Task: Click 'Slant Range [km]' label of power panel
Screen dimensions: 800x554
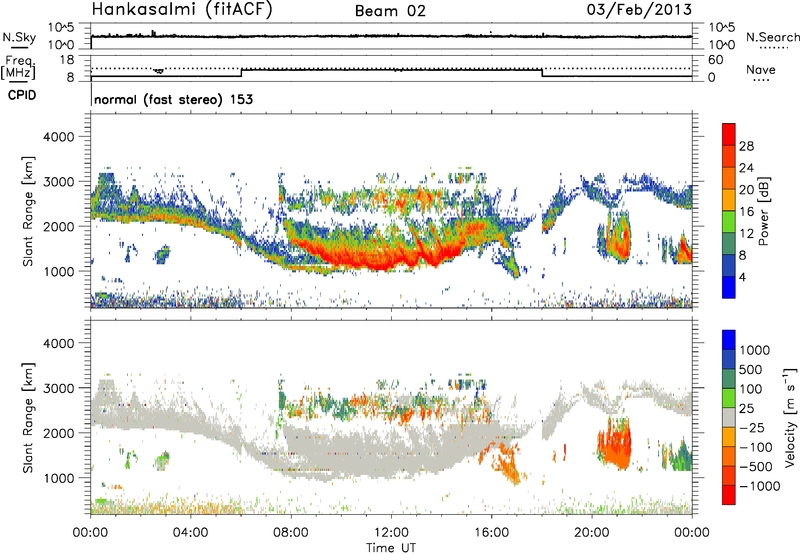Action: pyautogui.click(x=28, y=211)
